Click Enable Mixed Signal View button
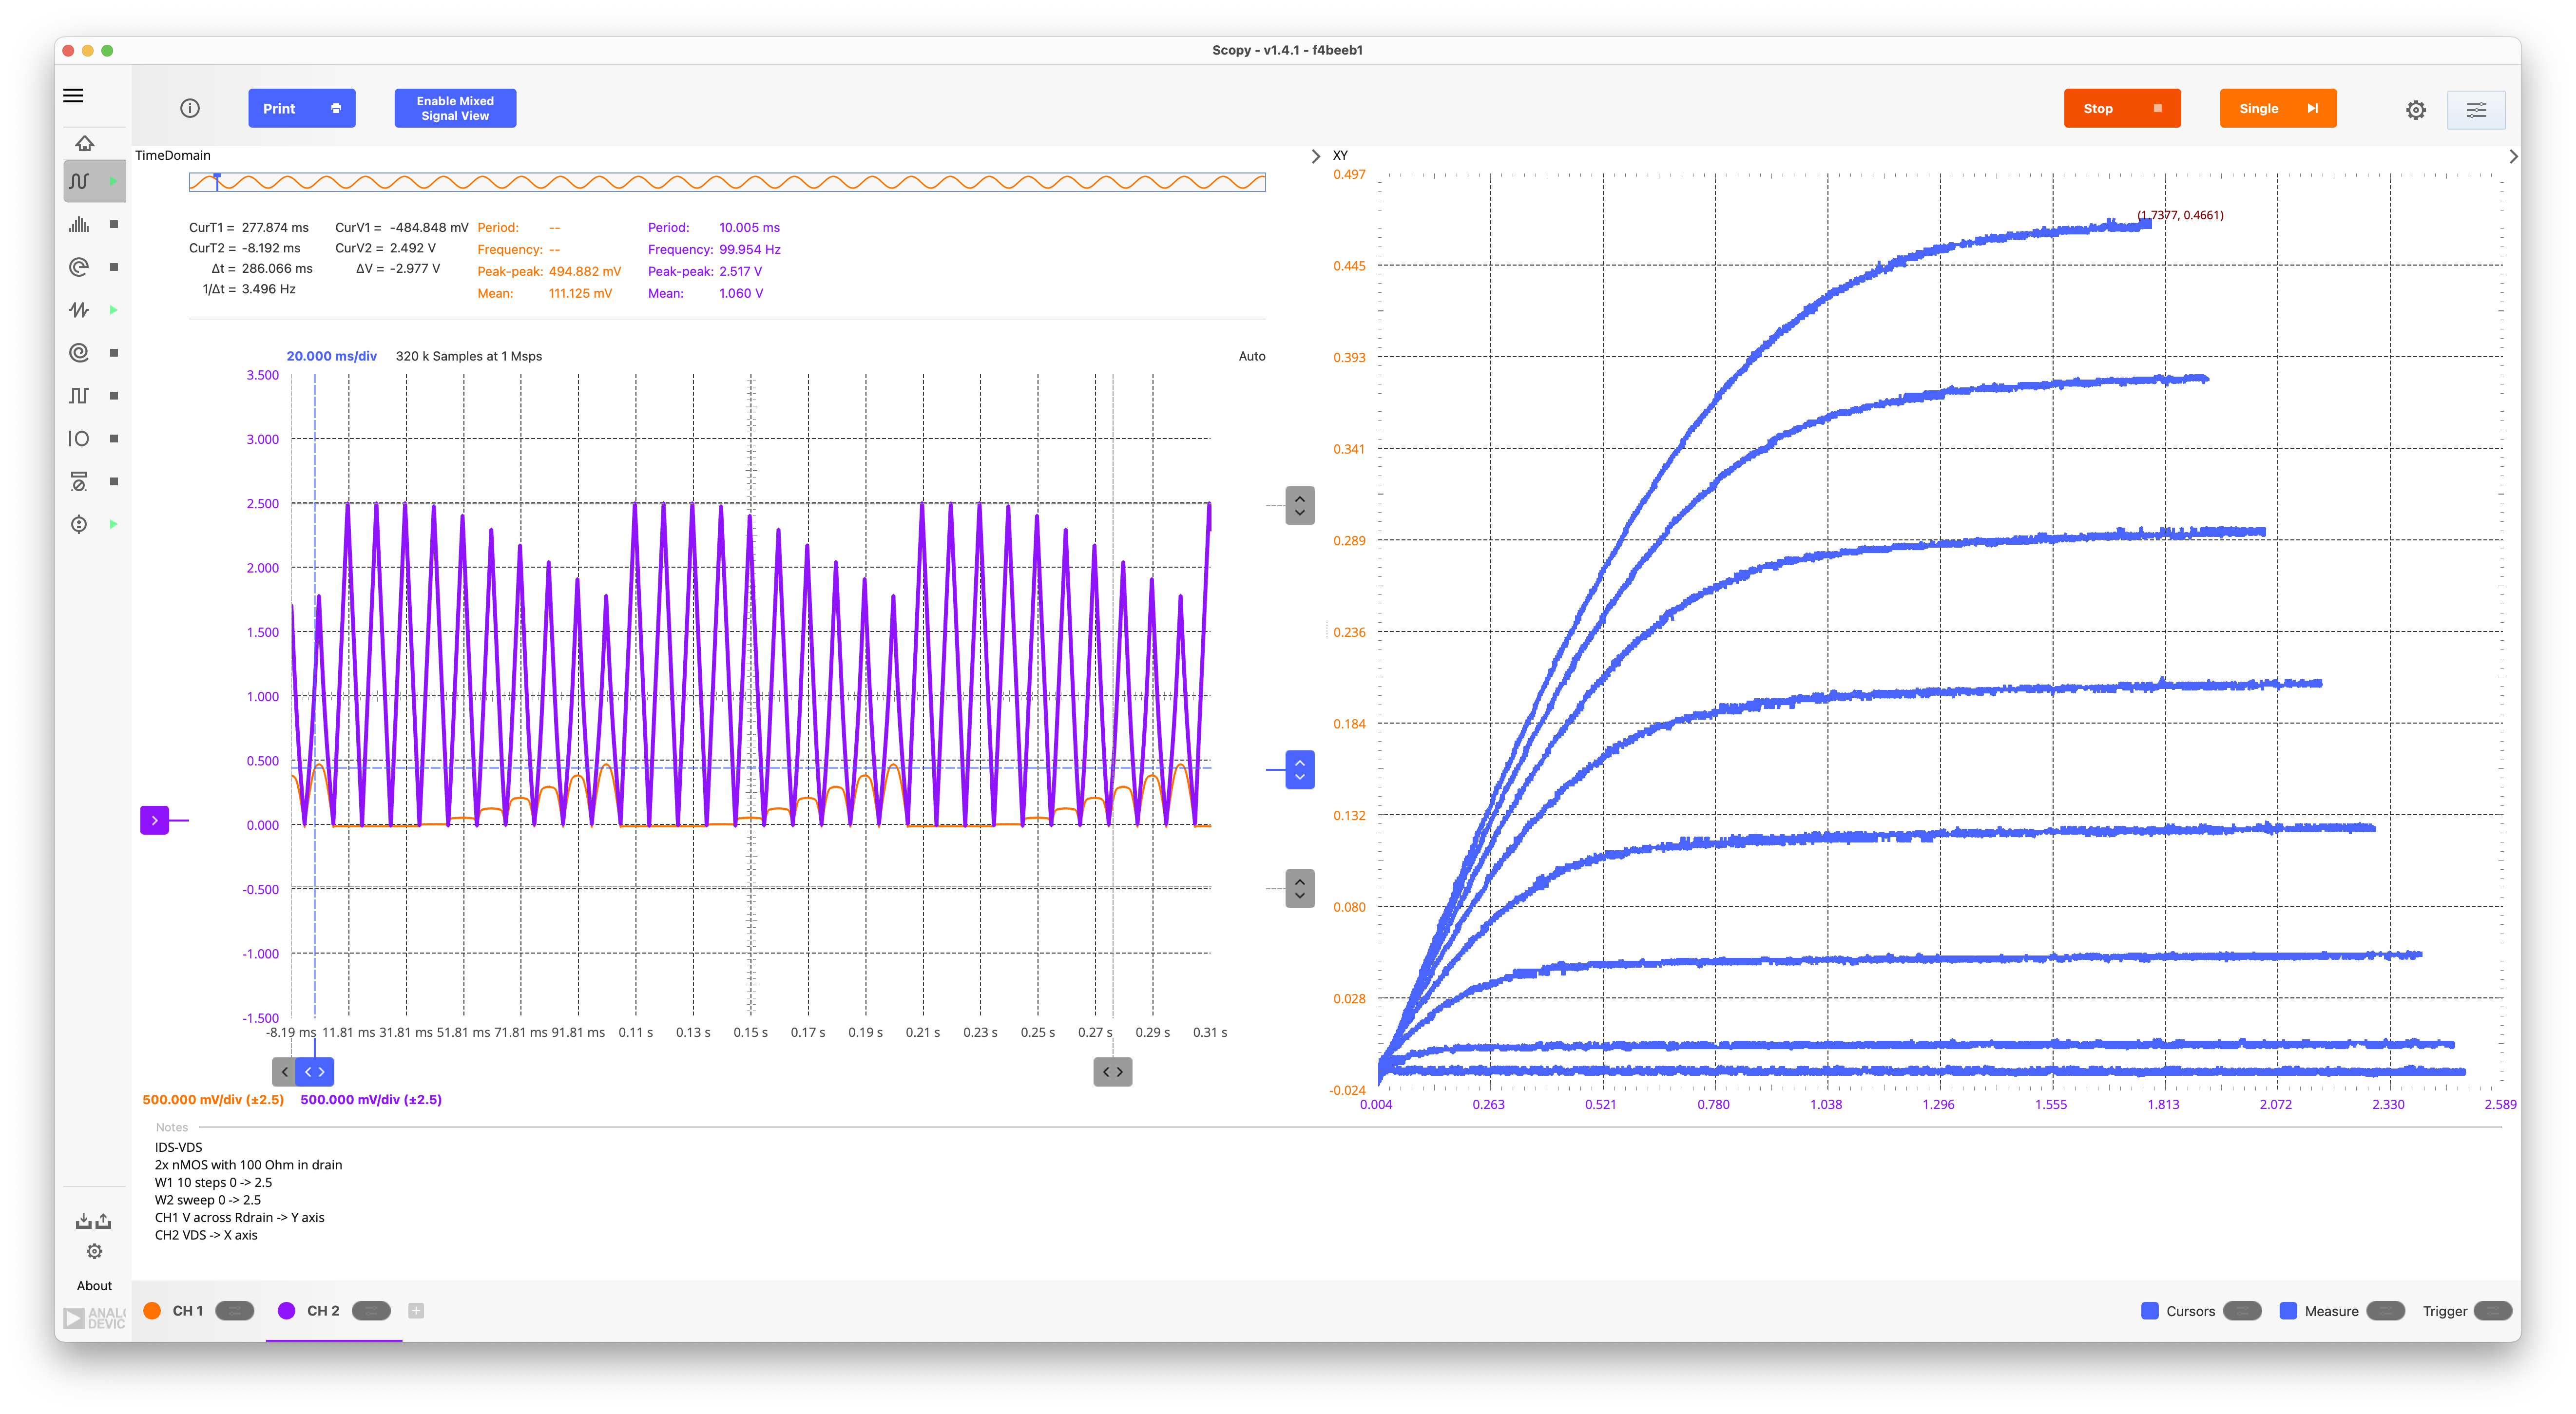This screenshot has height=1414, width=2576. pyautogui.click(x=455, y=108)
